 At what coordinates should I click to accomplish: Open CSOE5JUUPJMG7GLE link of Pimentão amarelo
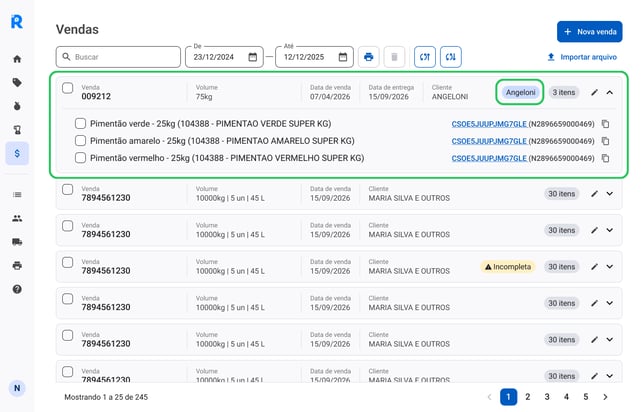pos(489,141)
